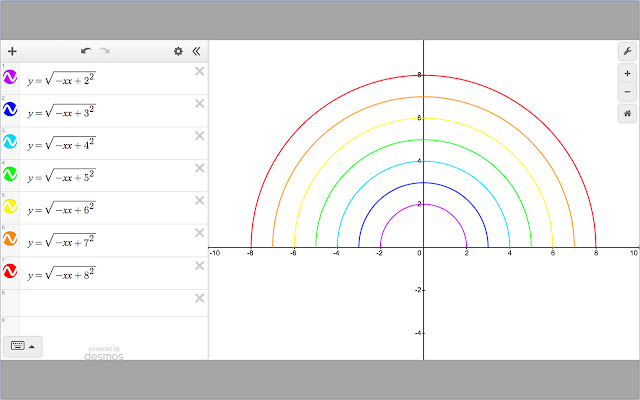This screenshot has height=400, width=640.
Task: Hide the yellow curve with radius 6
Action: point(10,206)
